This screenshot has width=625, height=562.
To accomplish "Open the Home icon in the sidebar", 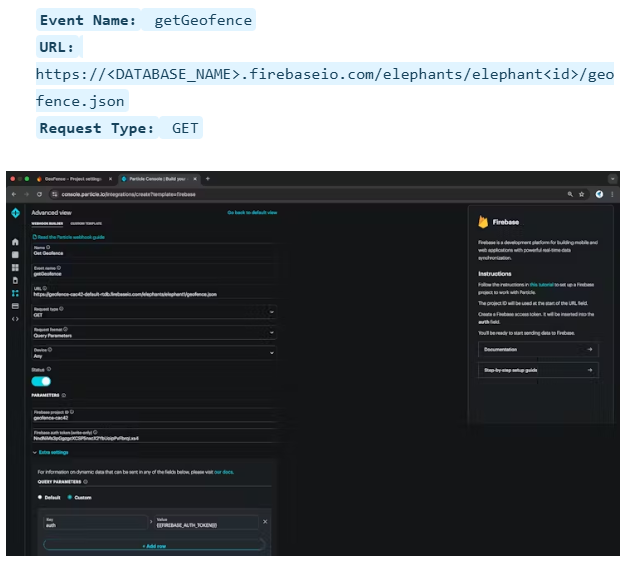I will click(x=15, y=242).
